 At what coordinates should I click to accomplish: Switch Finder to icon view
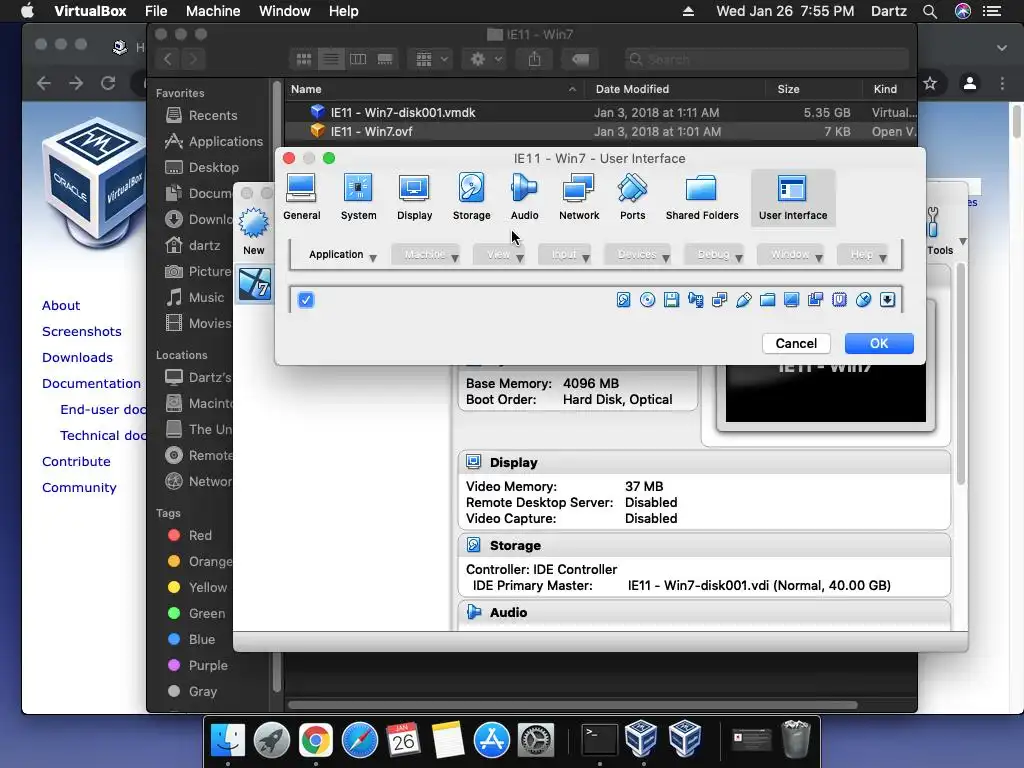click(x=304, y=59)
